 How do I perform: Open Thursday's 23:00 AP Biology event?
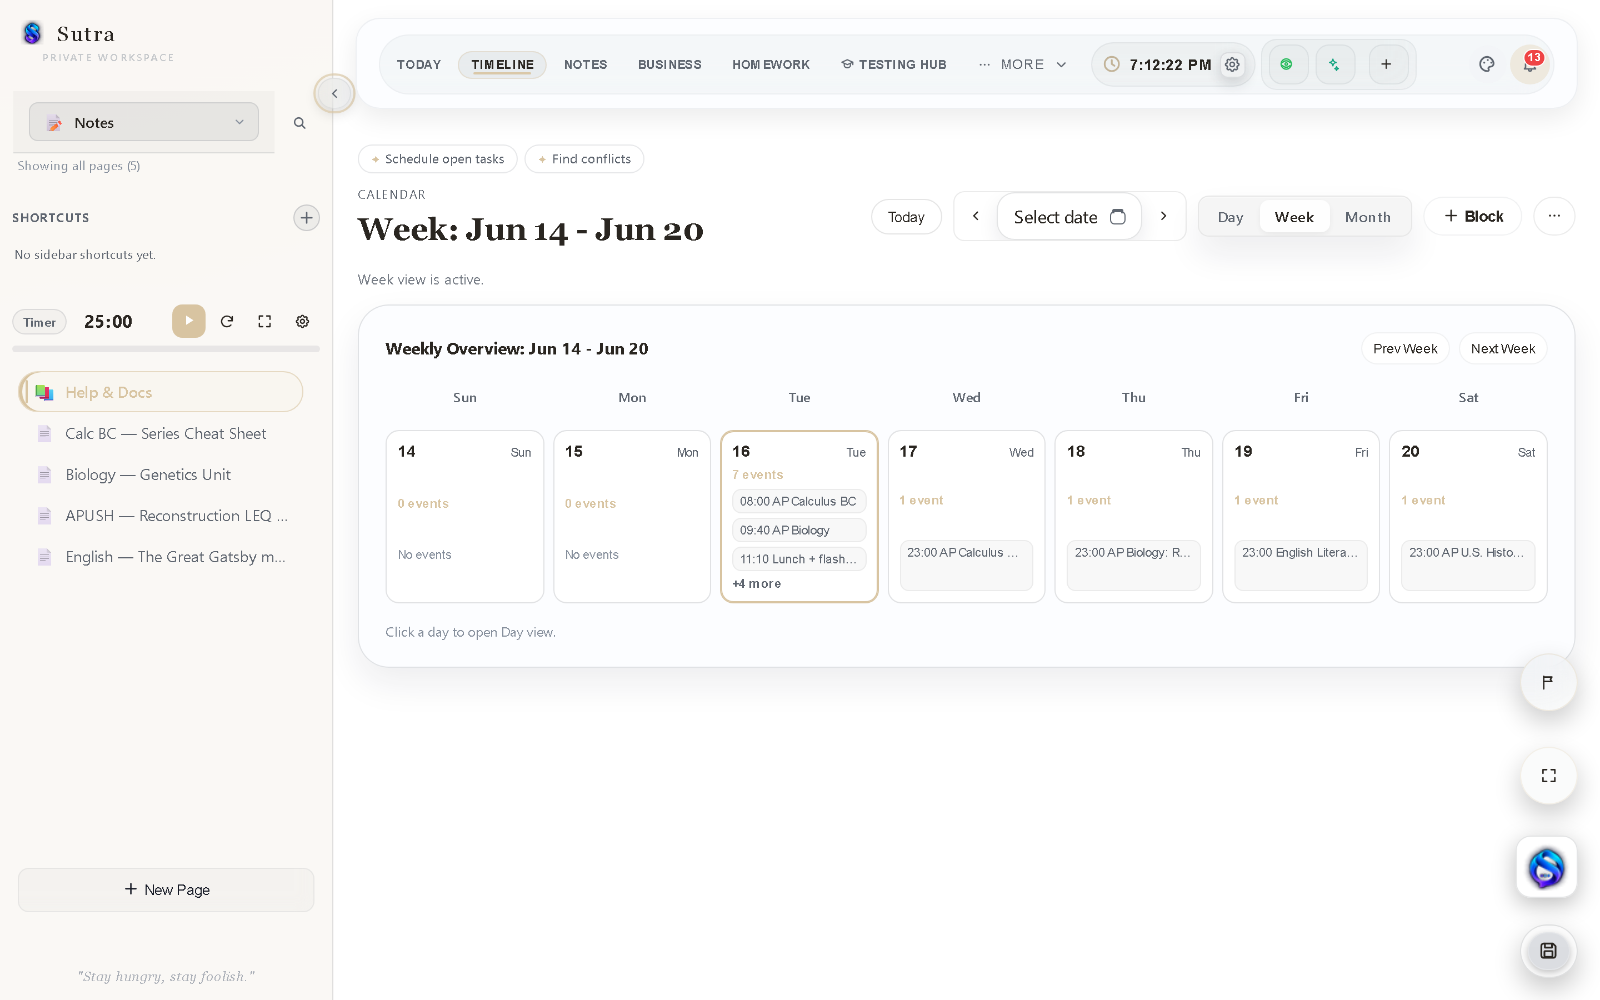pyautogui.click(x=1133, y=565)
